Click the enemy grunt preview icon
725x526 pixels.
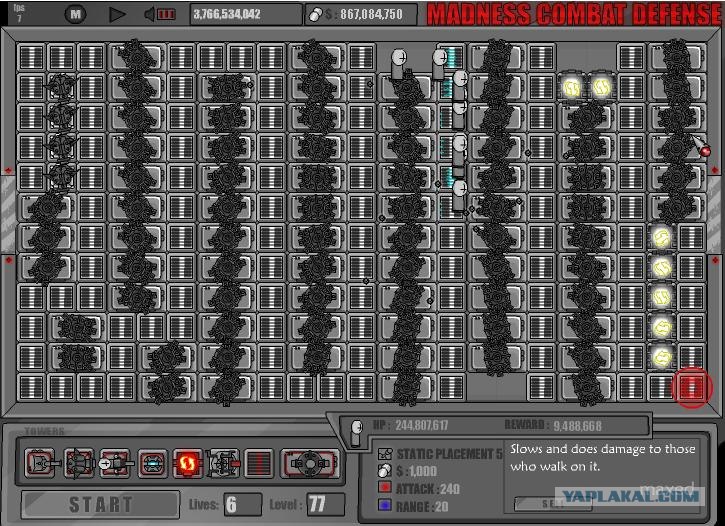pos(356,432)
